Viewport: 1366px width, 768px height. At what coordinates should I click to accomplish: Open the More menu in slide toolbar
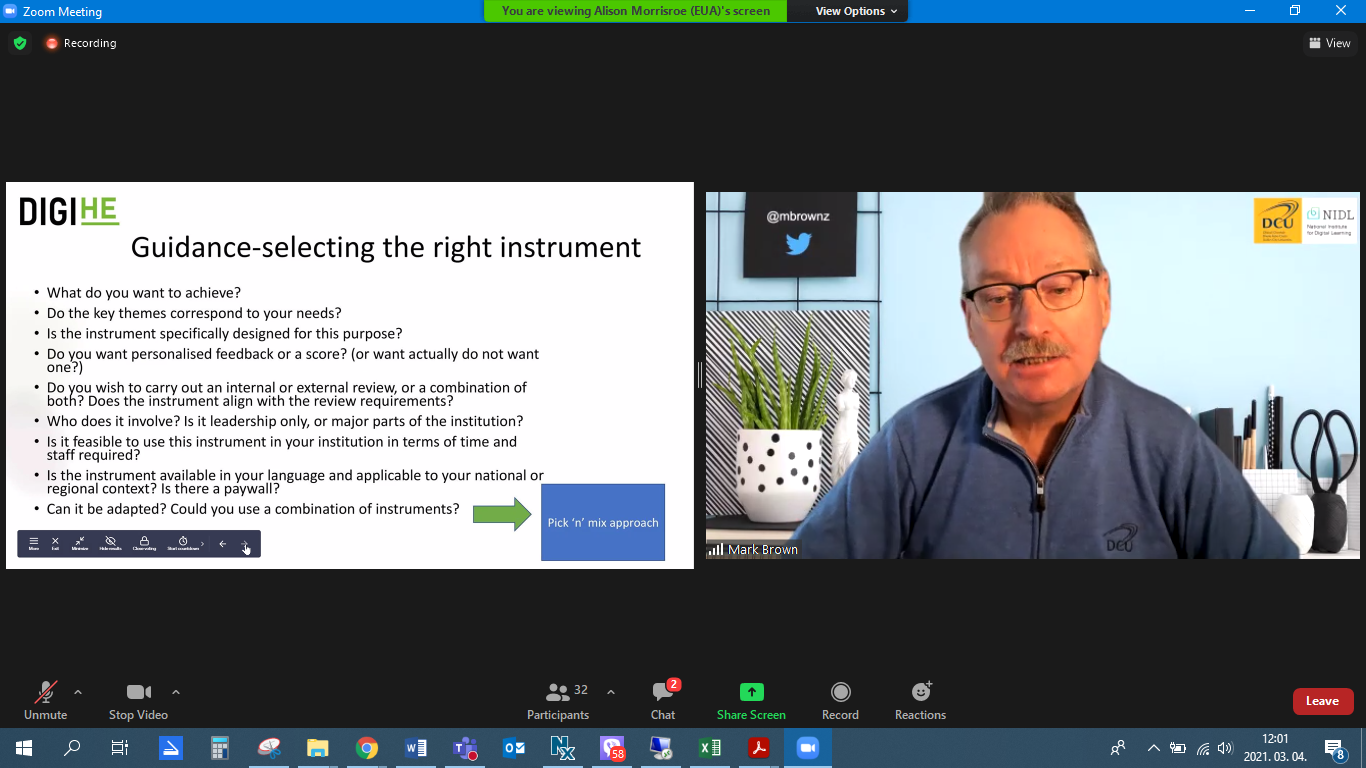34,543
